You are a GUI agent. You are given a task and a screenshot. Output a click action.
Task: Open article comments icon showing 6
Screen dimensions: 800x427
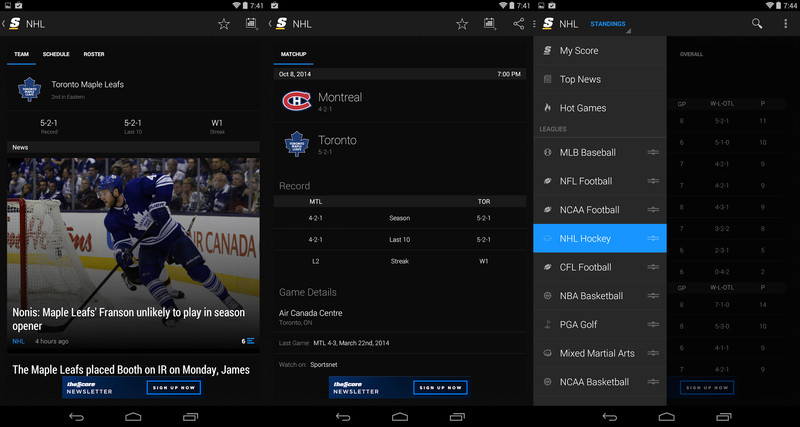248,341
